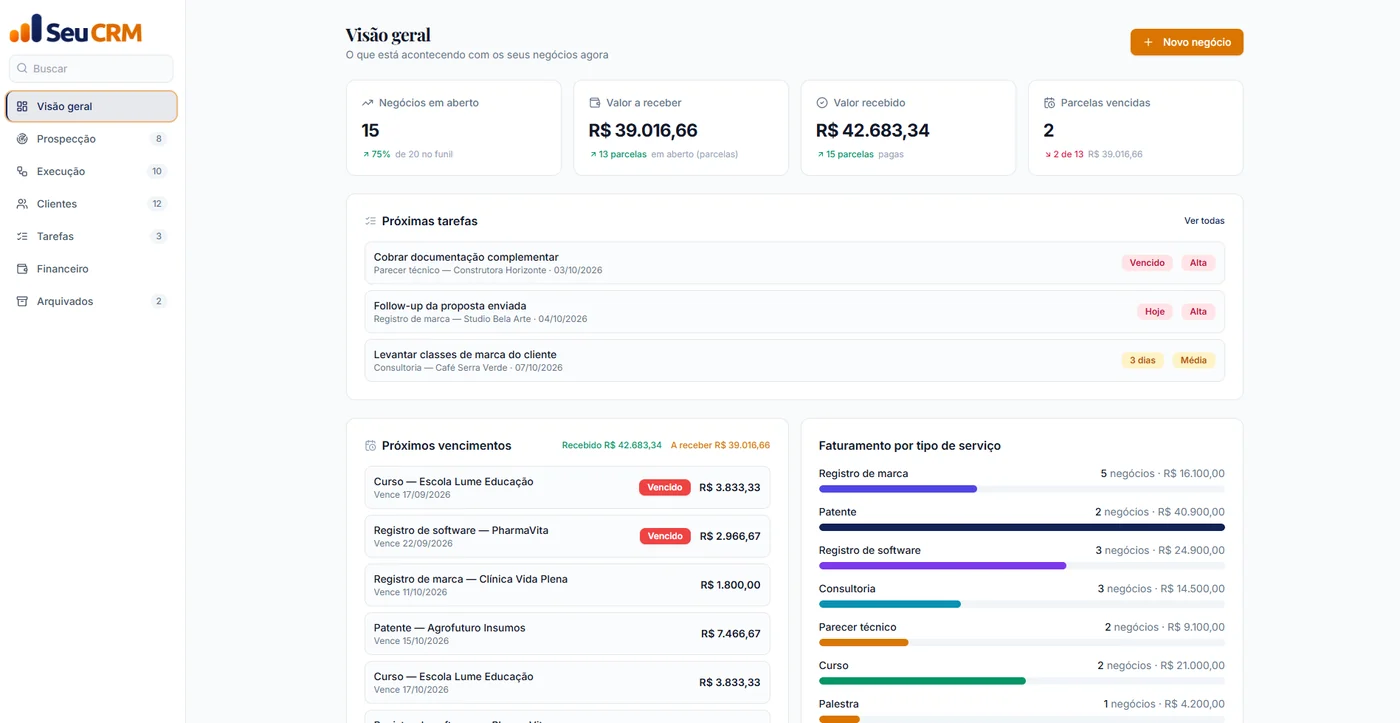Screen dimensions: 1400x723
Task: Click the plus icon in Novo negócio
Action: (x=1148, y=43)
